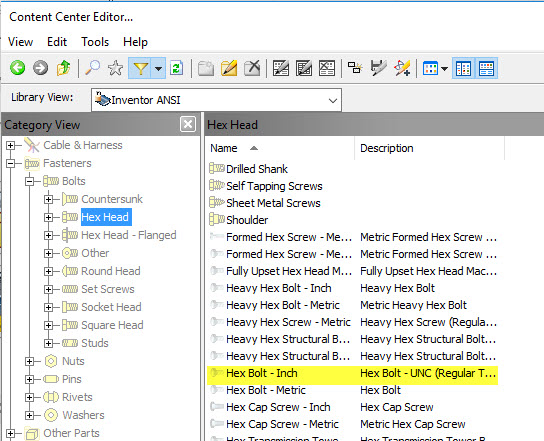The width and height of the screenshot is (544, 441).
Task: Go up one level with the Up icon
Action: (x=63, y=68)
